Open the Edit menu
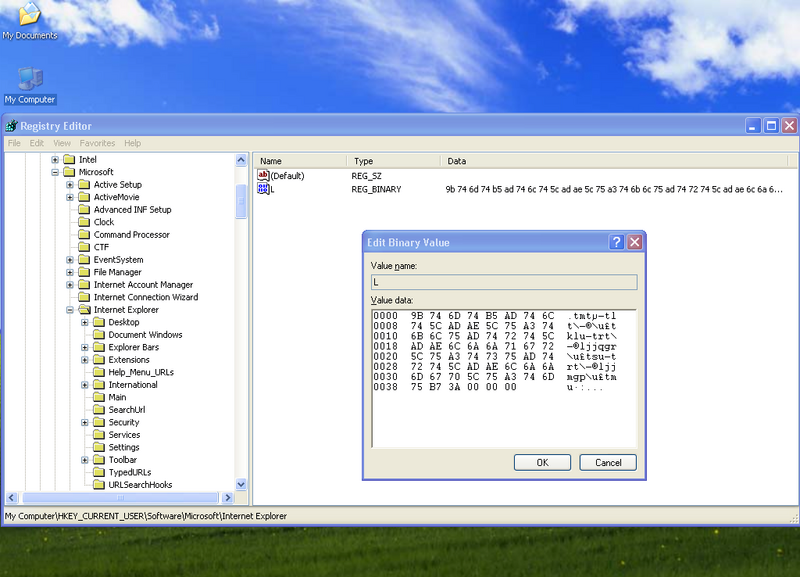Image resolution: width=800 pixels, height=577 pixels. pos(37,143)
